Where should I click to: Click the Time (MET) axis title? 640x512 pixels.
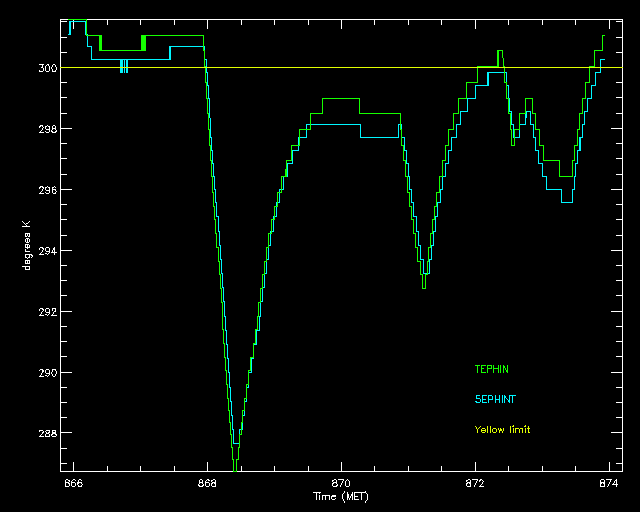341,496
